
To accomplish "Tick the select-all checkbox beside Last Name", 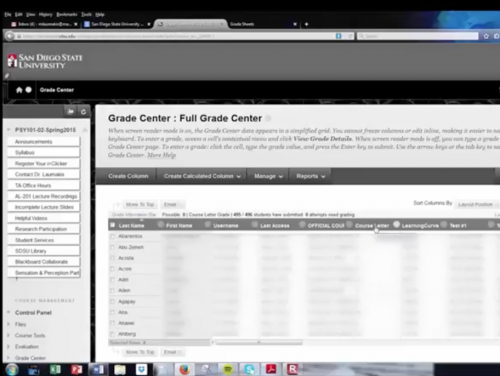I will coord(112,225).
